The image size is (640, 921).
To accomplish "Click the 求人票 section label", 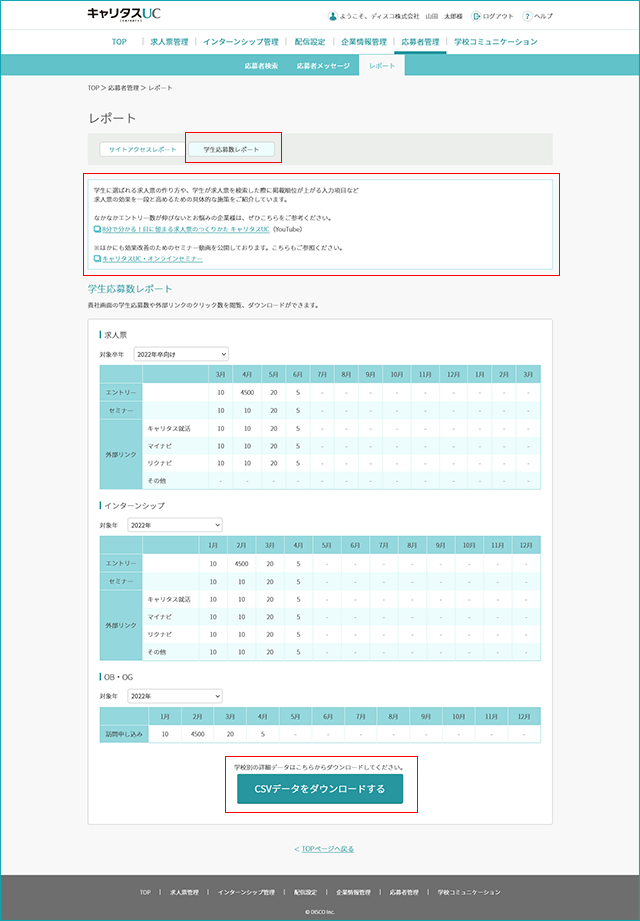I will [116, 335].
